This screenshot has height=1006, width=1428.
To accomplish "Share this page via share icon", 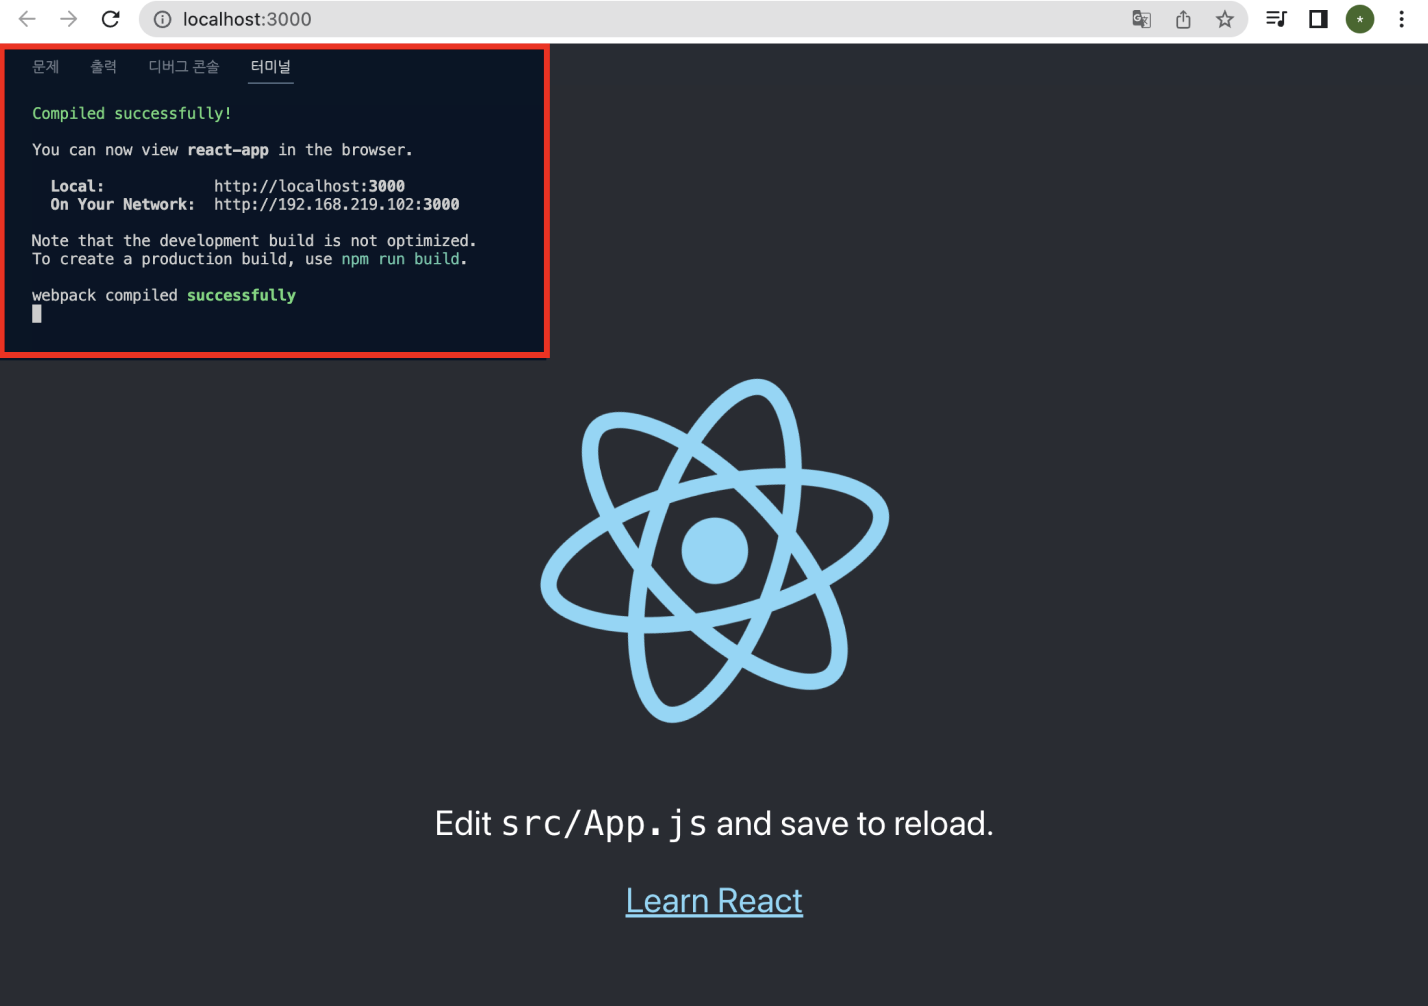I will click(x=1183, y=19).
